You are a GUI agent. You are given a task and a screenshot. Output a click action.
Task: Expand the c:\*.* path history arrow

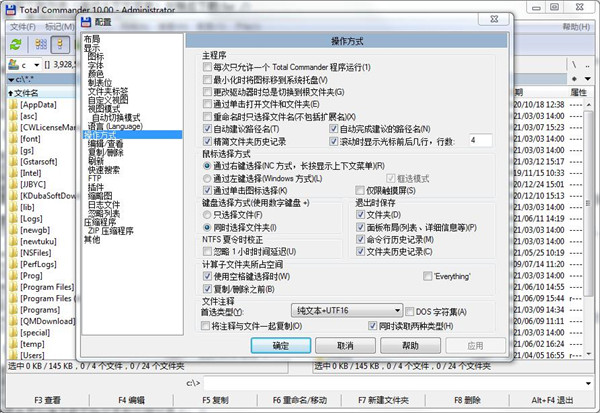(10, 76)
